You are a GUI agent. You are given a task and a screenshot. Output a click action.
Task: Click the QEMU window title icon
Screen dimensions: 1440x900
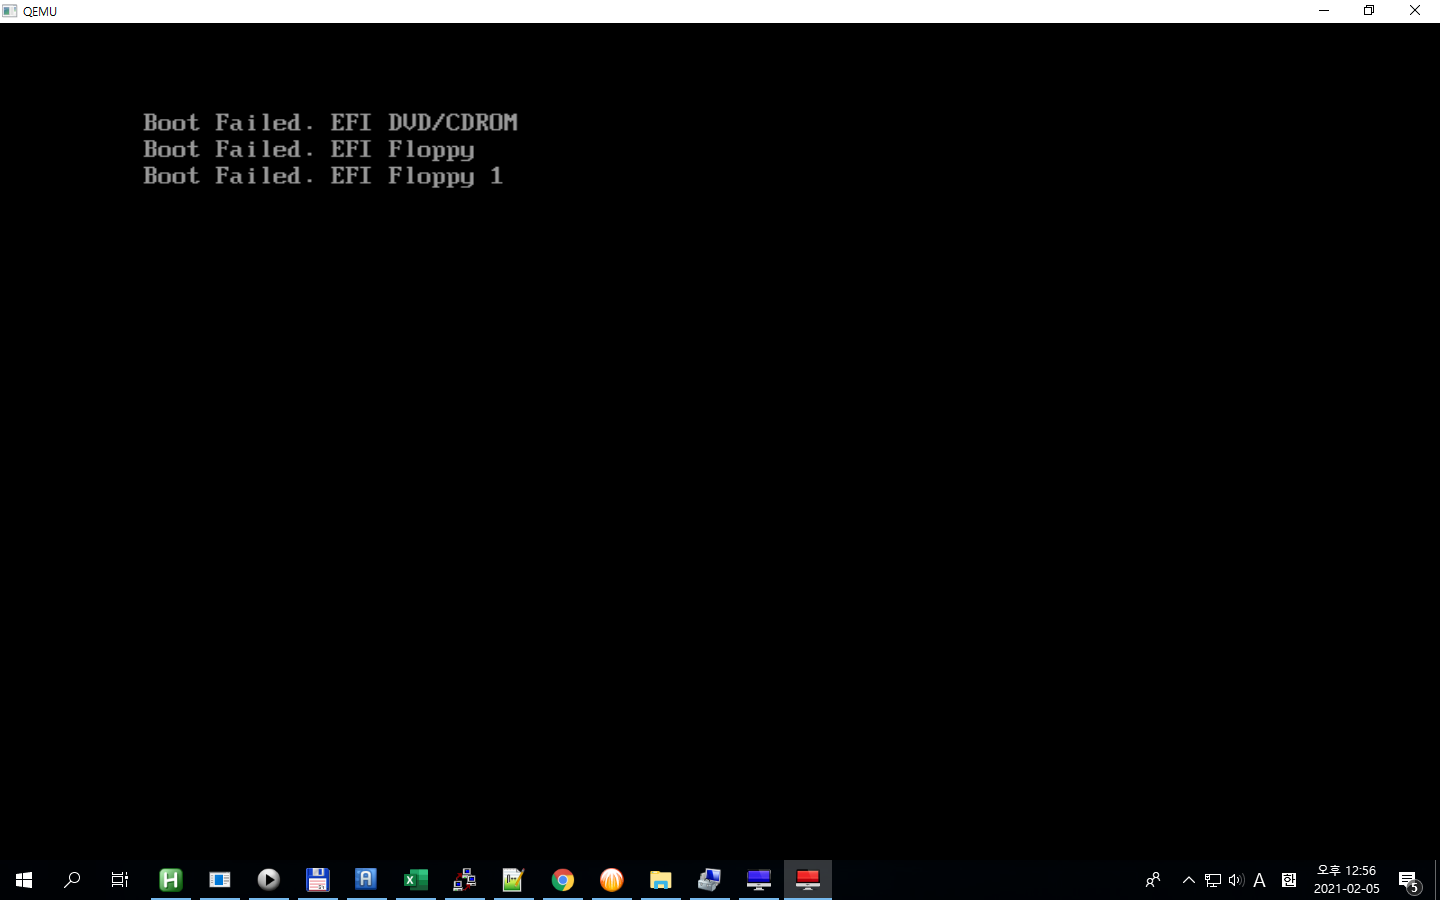10,11
